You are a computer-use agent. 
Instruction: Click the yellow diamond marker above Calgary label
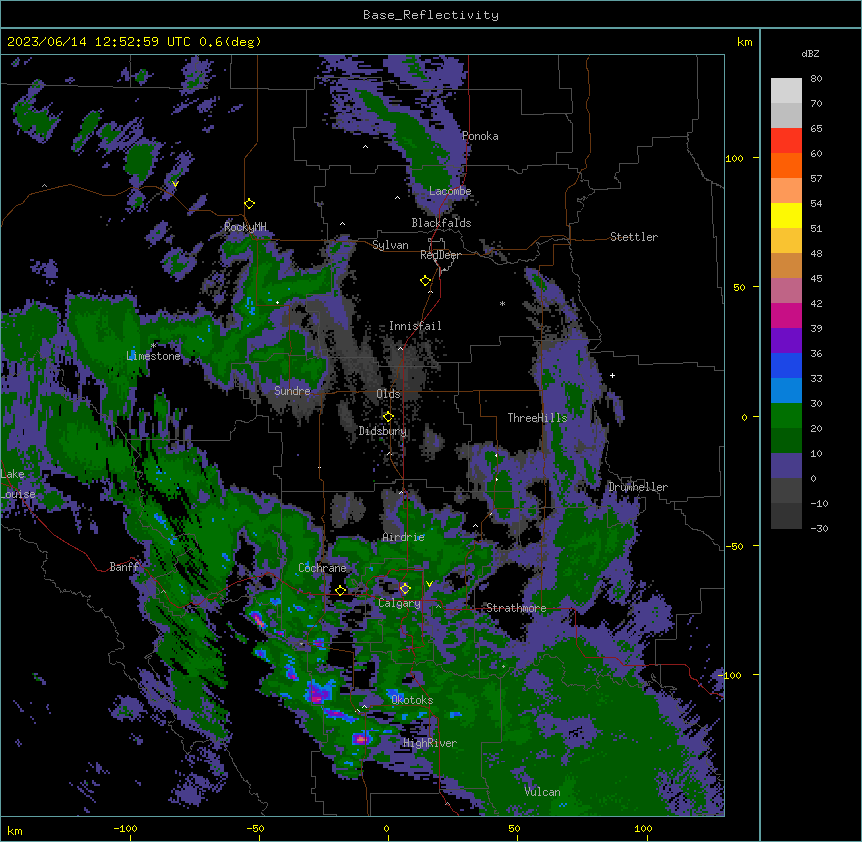405,588
